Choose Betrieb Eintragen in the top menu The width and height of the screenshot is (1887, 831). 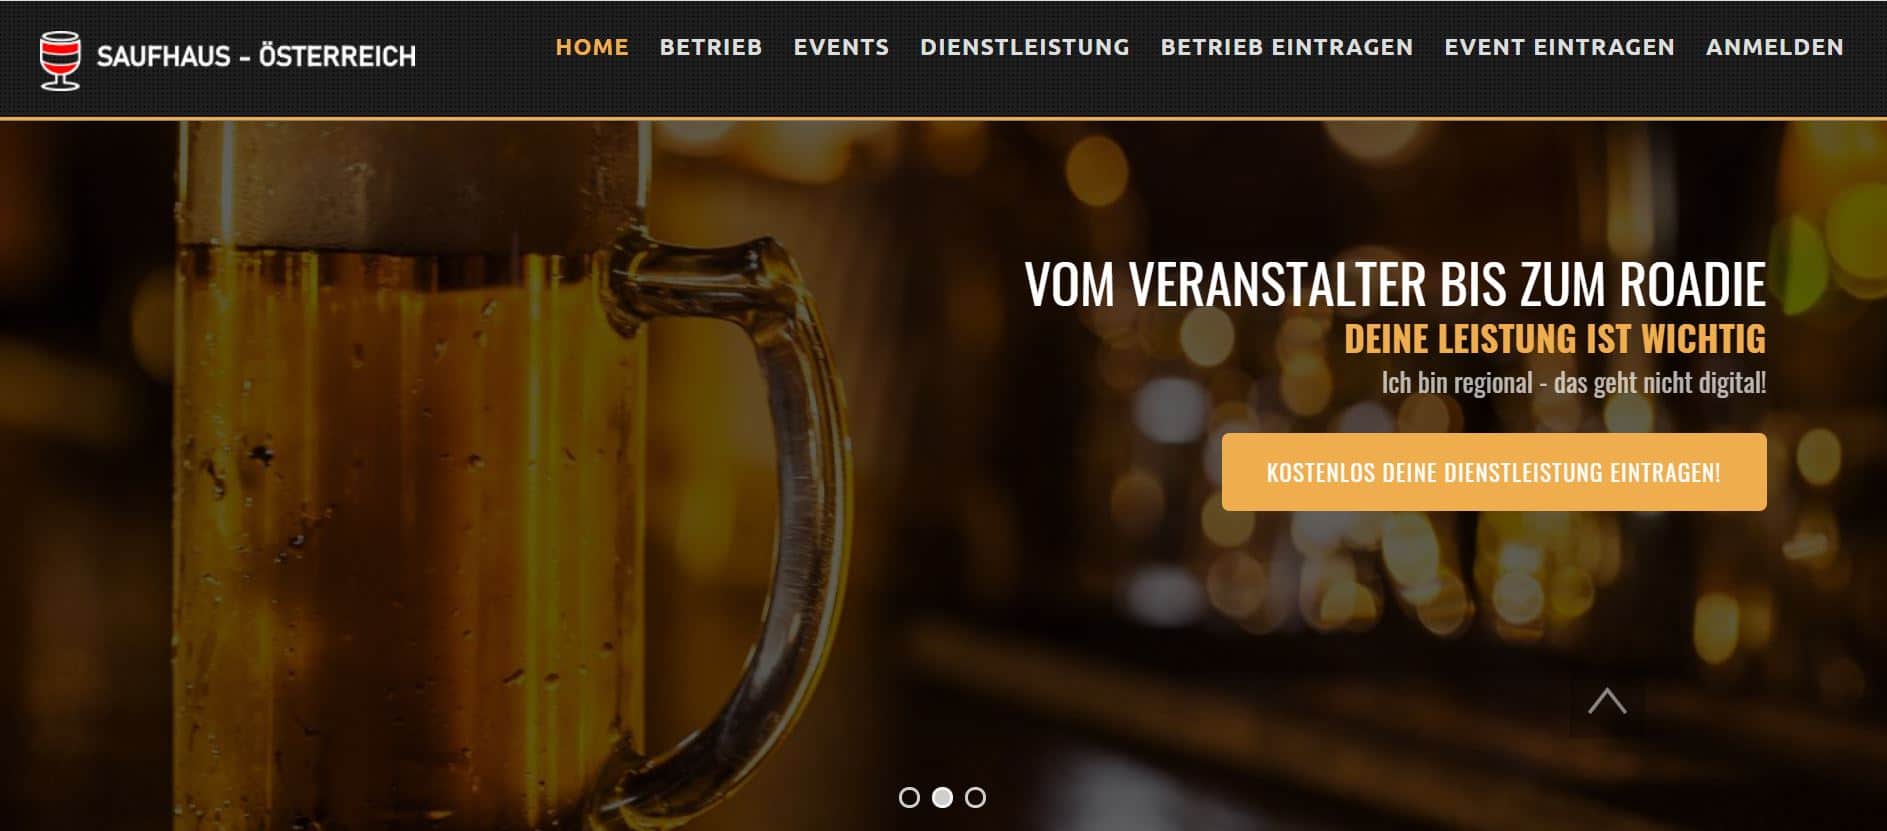click(x=1287, y=47)
